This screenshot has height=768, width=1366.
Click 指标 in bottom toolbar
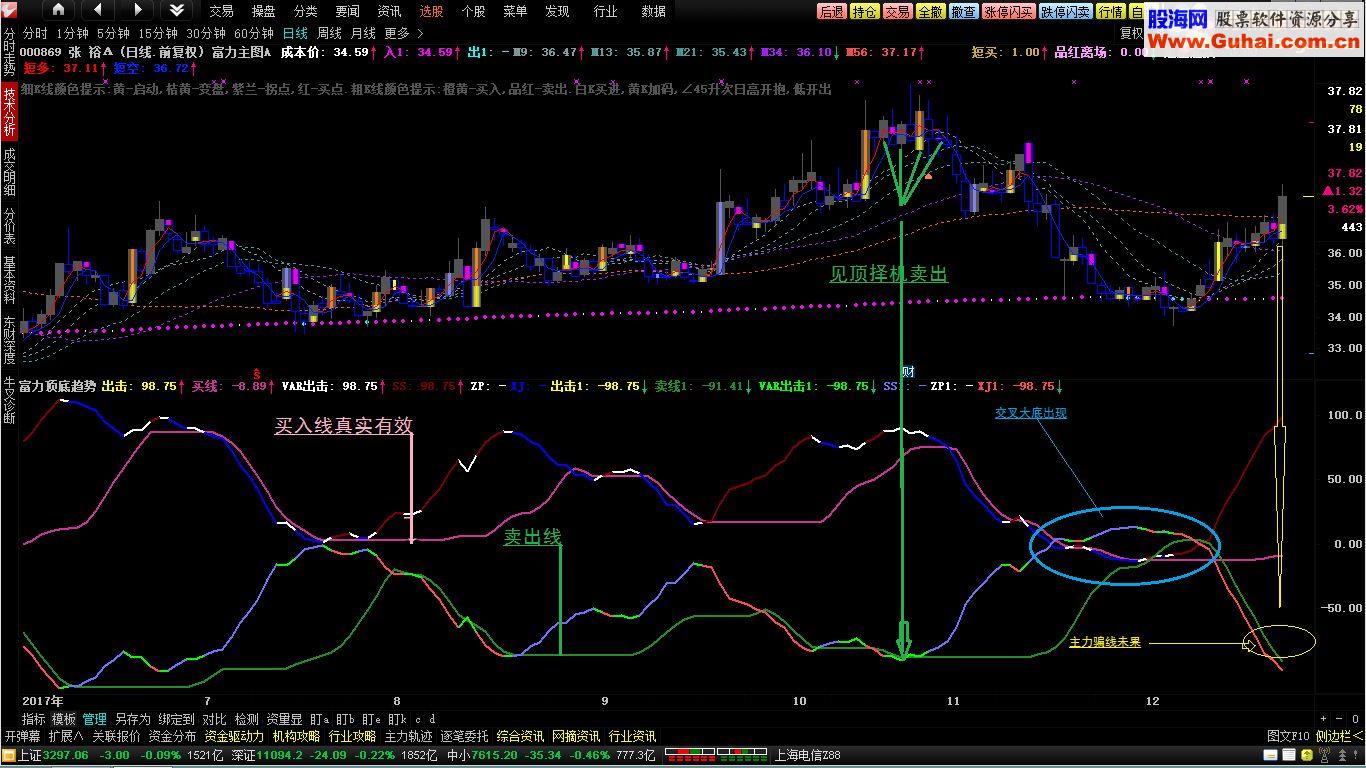[33, 719]
